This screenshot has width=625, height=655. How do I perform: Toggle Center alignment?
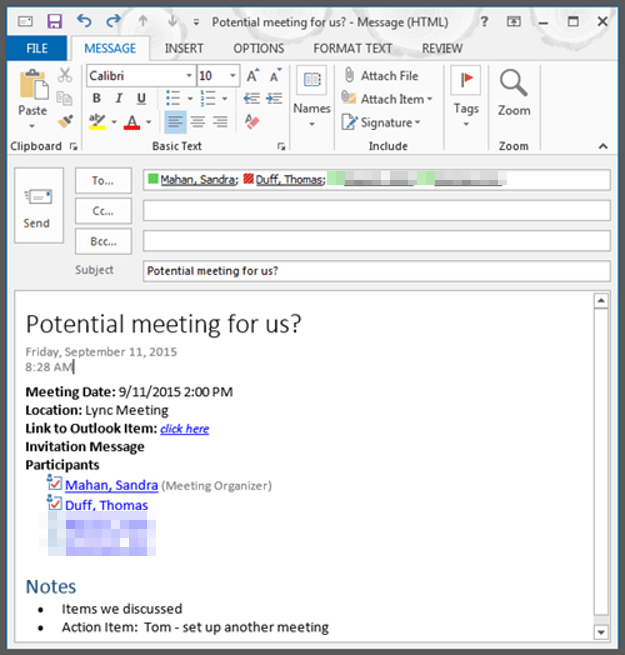click(x=198, y=122)
